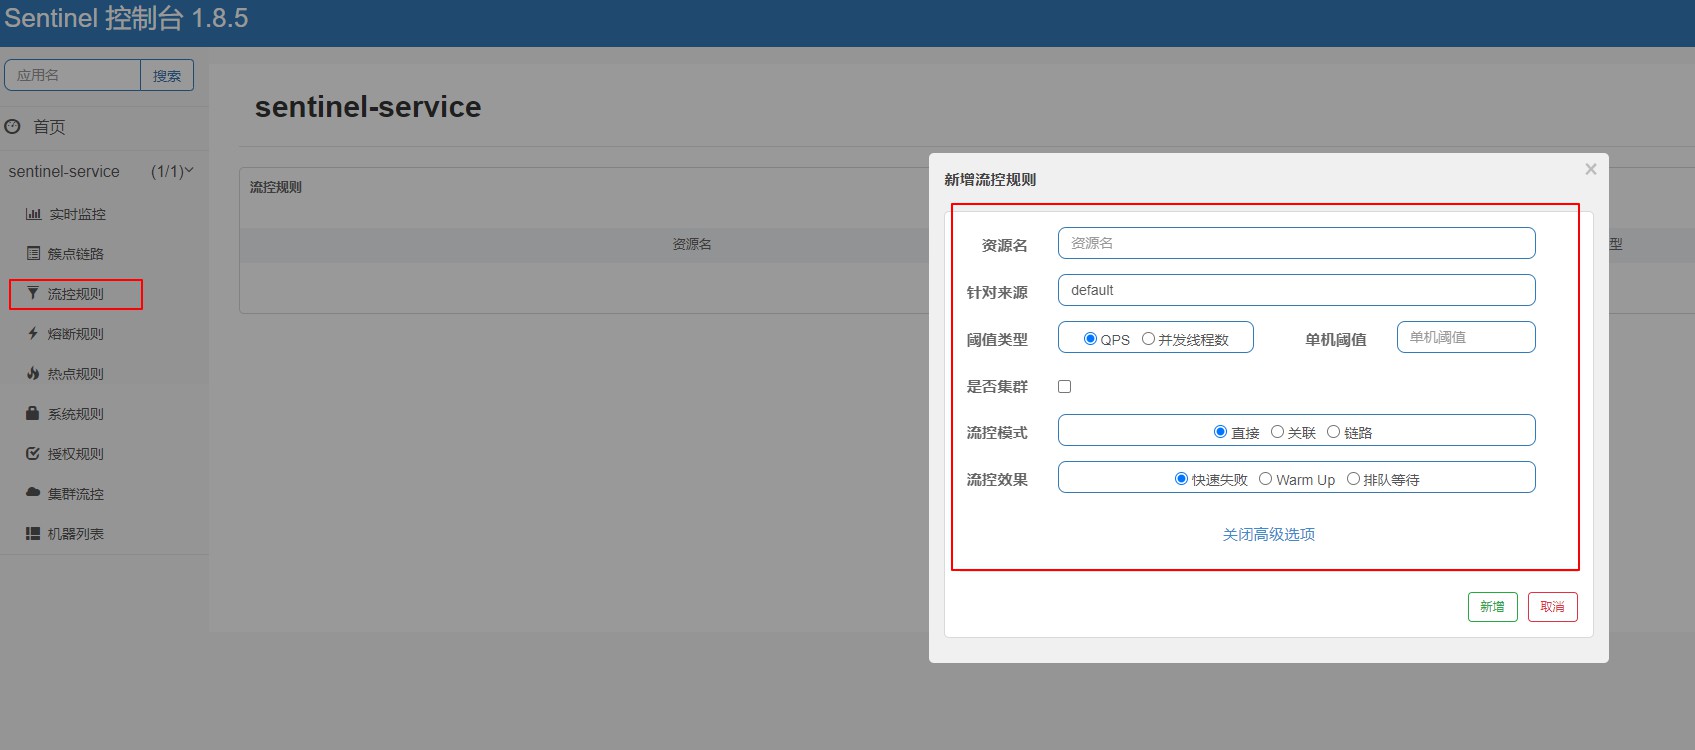Image resolution: width=1695 pixels, height=750 pixels.
Task: Click the 流控规则 panel heading text
Action: pos(276,187)
